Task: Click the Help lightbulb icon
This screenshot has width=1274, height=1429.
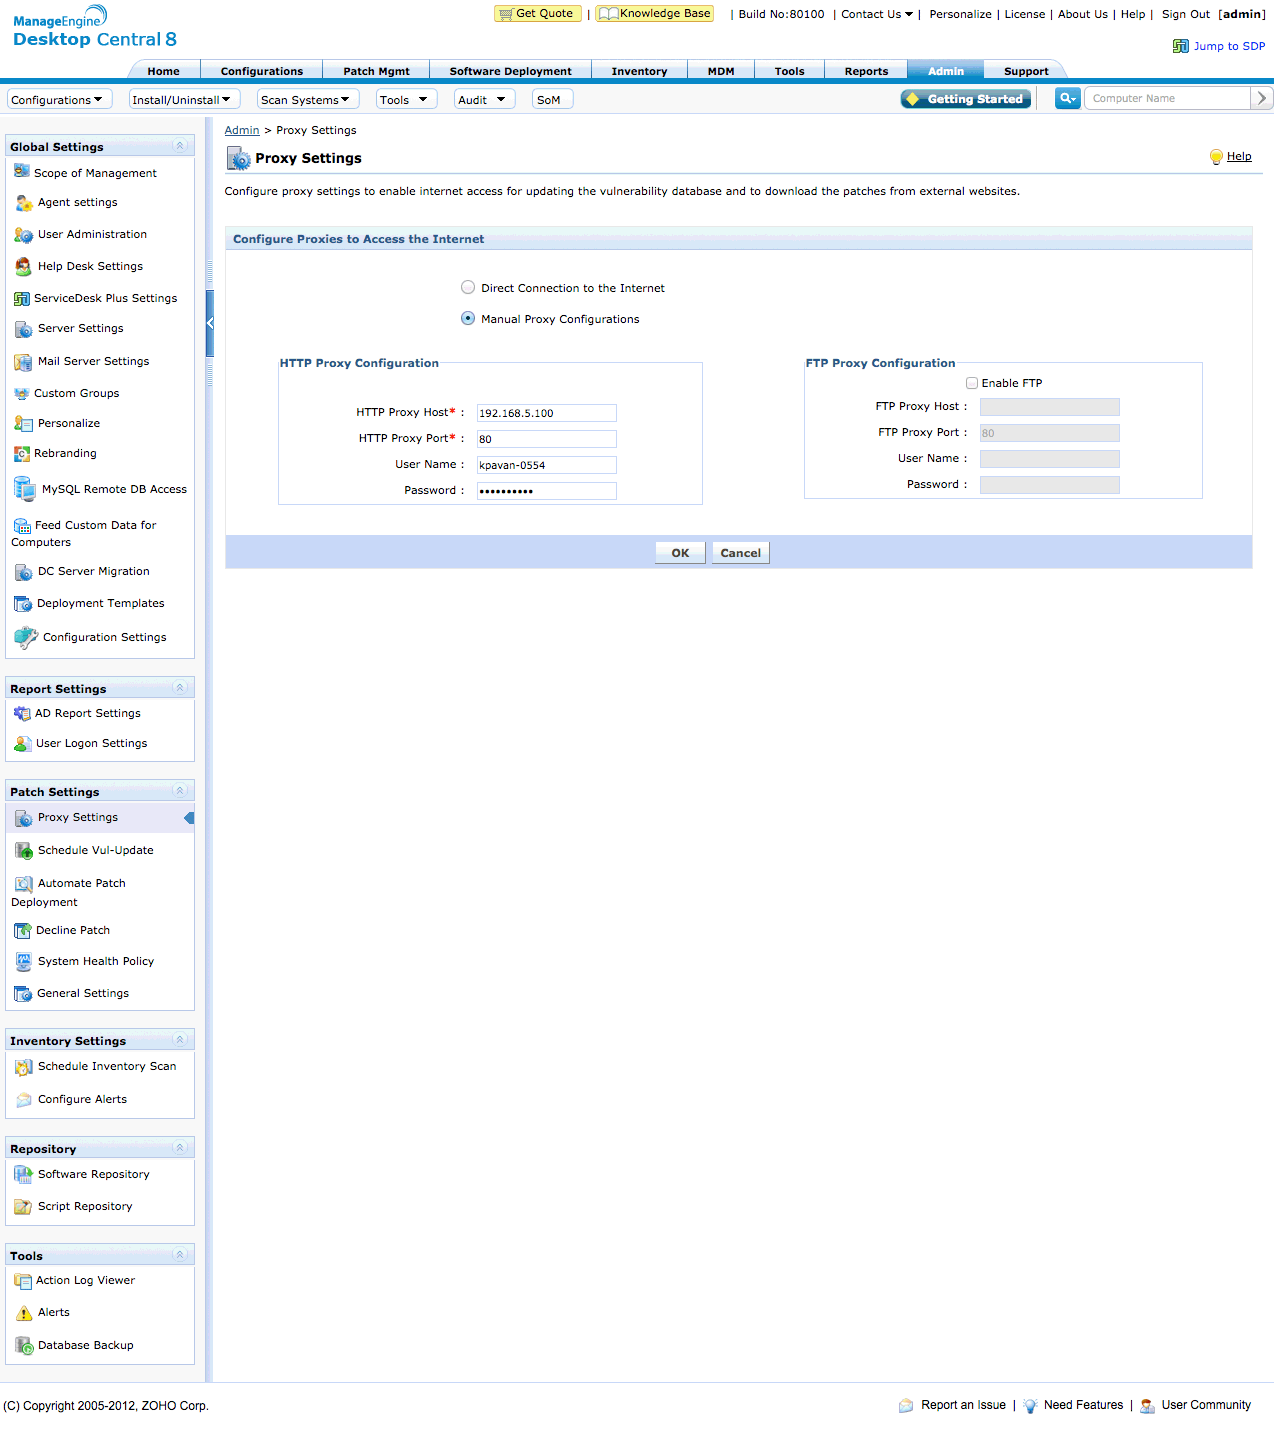Action: click(1216, 157)
